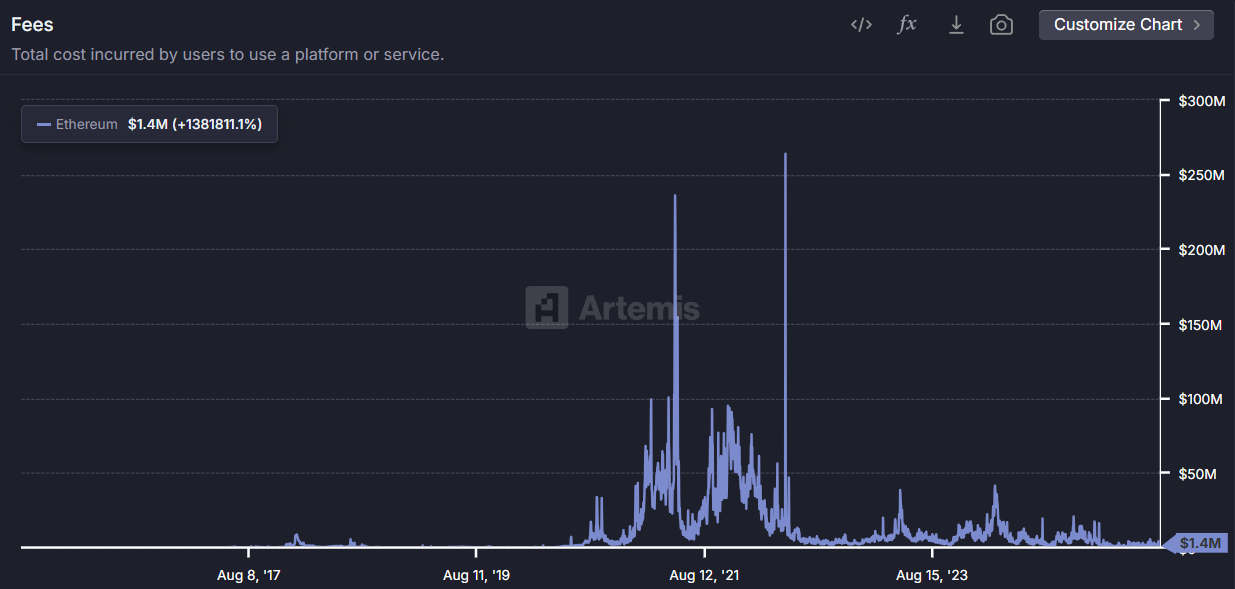Expand the Customize Chart chevron arrow
This screenshot has width=1235, height=589.
point(1197,25)
